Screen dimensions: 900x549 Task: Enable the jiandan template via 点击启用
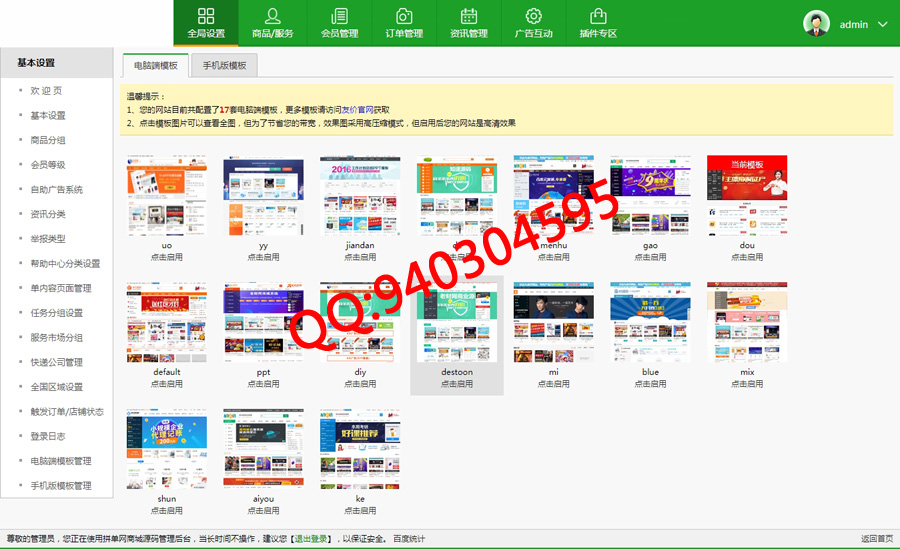point(360,257)
